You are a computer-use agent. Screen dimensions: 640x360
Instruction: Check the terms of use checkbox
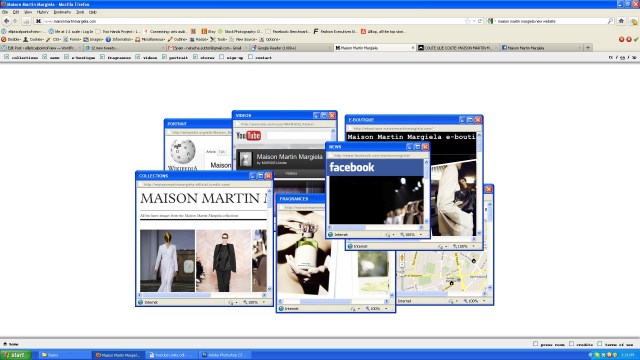(600, 344)
